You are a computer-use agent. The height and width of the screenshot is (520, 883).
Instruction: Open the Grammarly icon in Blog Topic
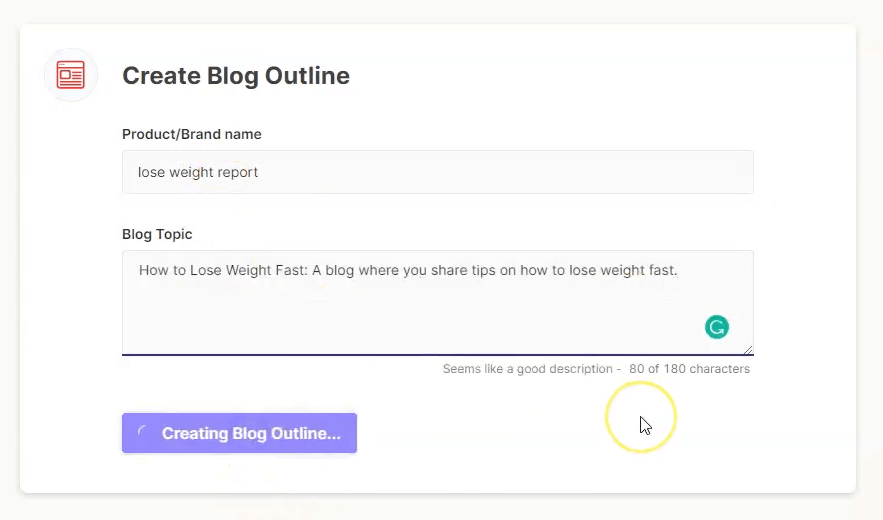717,327
